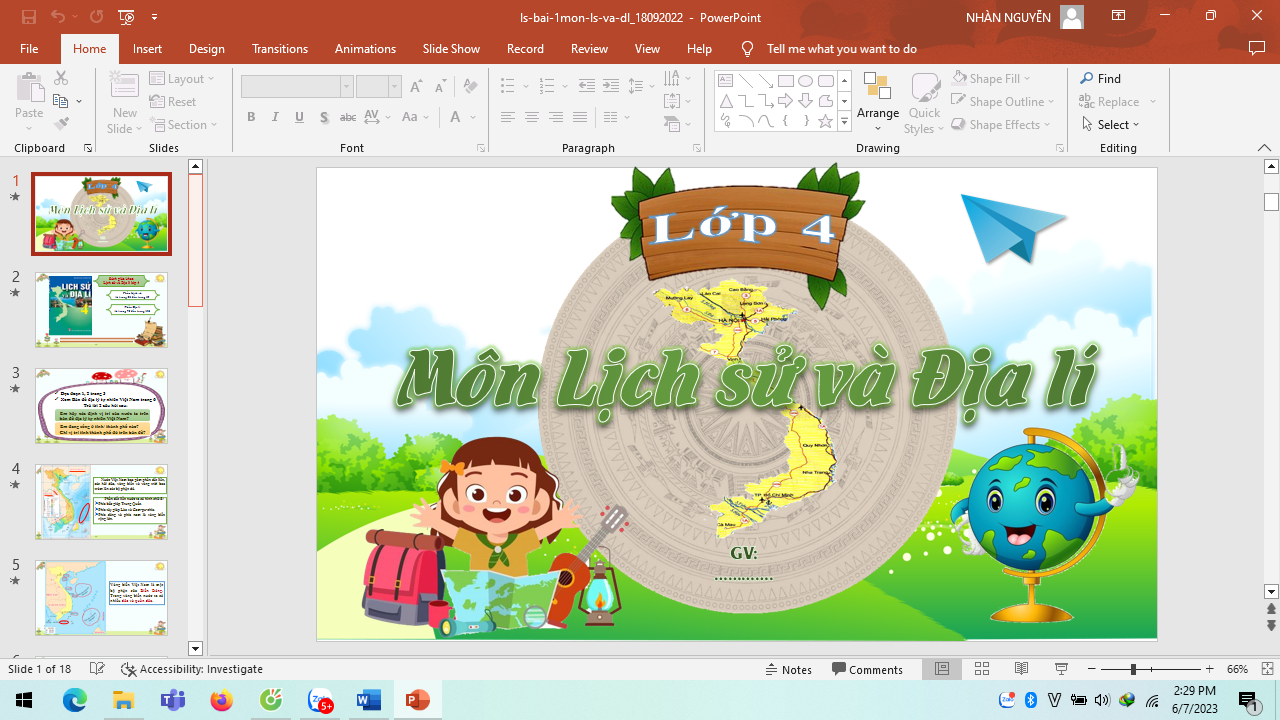Select slide 3 thumbnail
This screenshot has width=1280, height=720.
101,405
